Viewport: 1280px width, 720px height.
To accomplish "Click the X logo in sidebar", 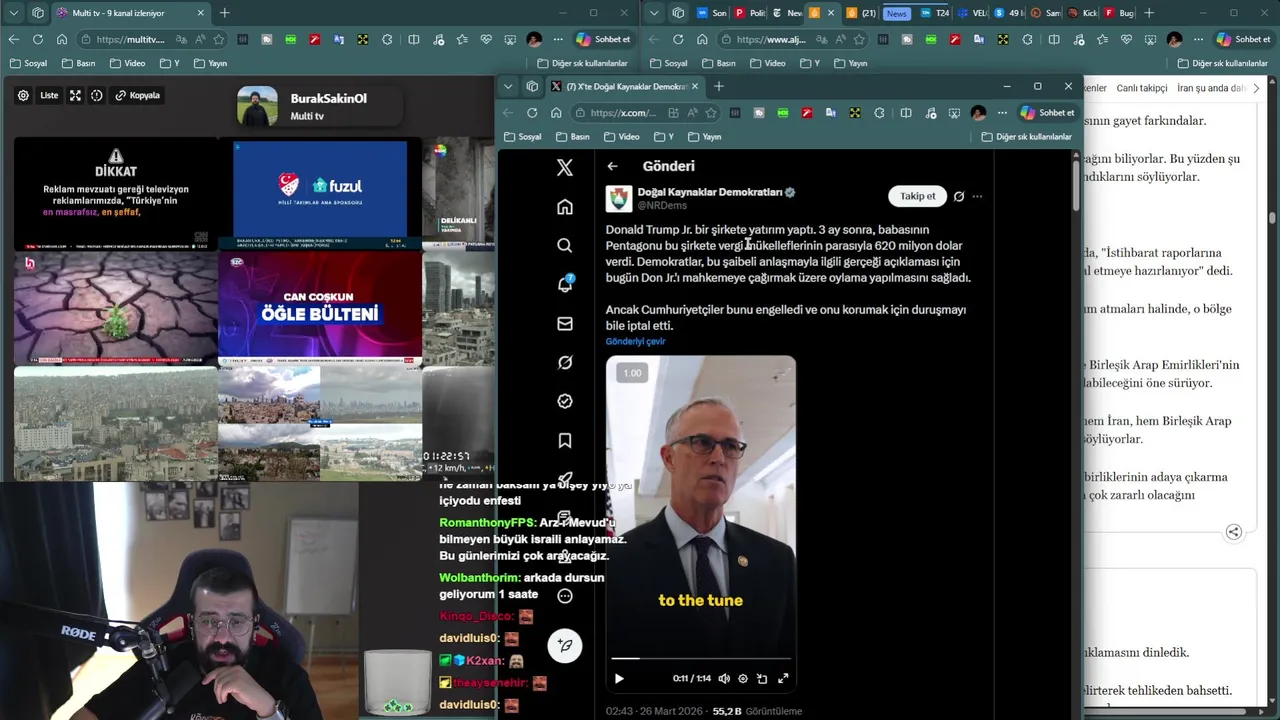I will coord(565,168).
